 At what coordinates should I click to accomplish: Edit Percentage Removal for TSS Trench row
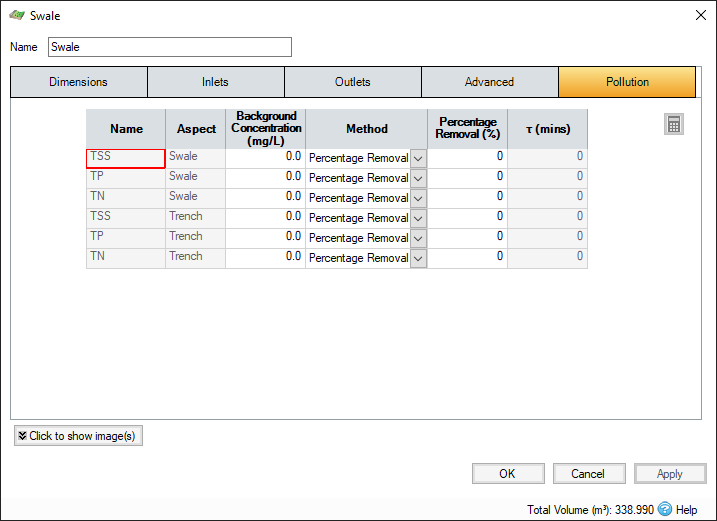(467, 218)
